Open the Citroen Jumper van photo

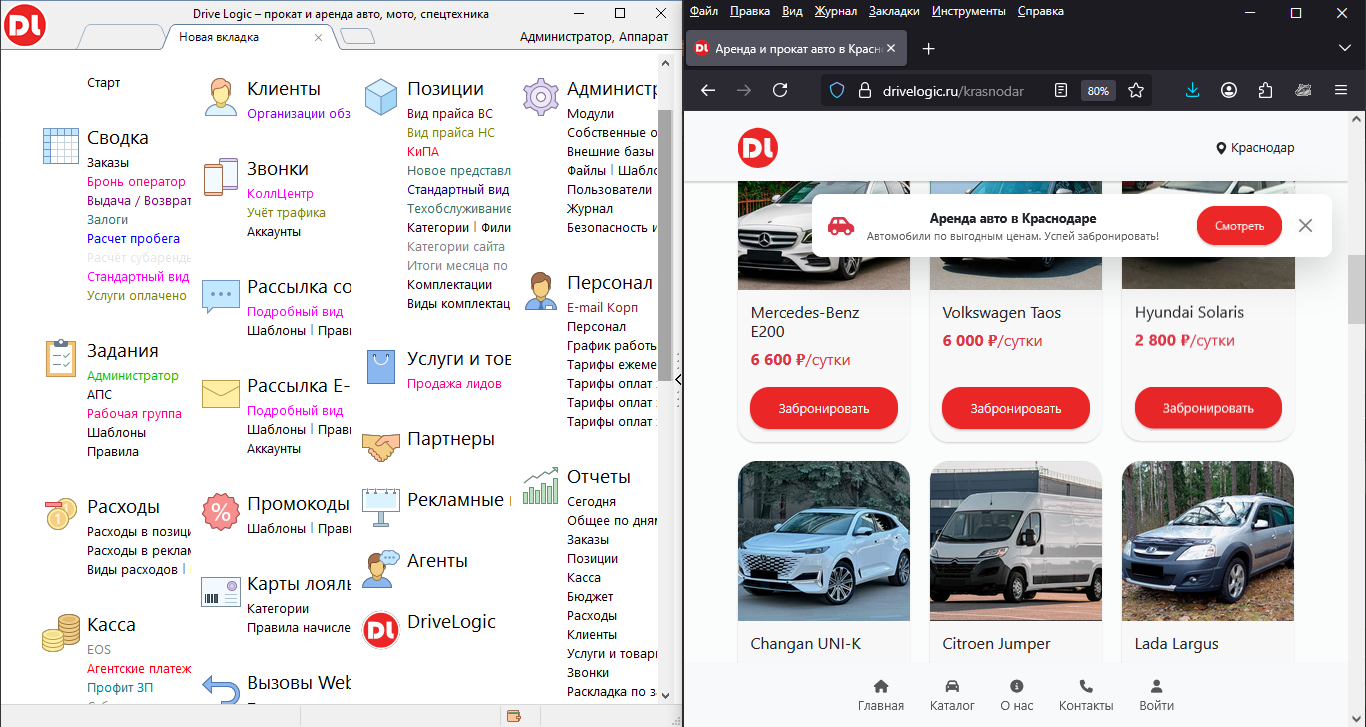coord(1016,541)
